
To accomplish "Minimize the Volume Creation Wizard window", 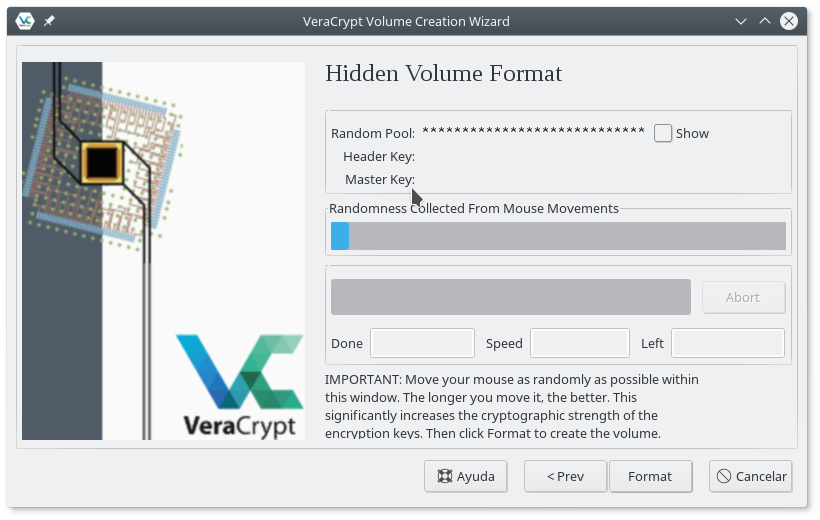I will (741, 21).
